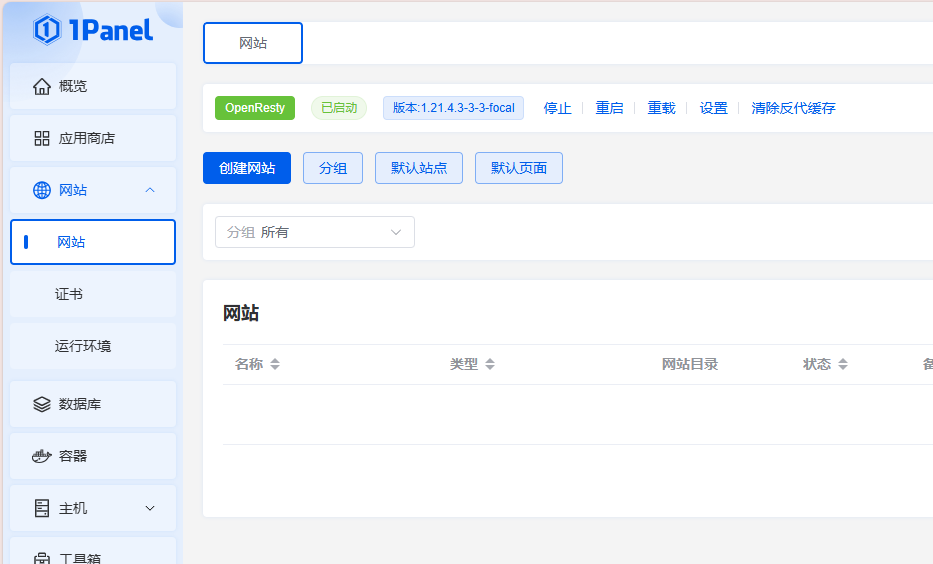This screenshot has height=564, width=933.
Task: Expand the 主机 sidebar submenu arrow
Action: (x=150, y=508)
